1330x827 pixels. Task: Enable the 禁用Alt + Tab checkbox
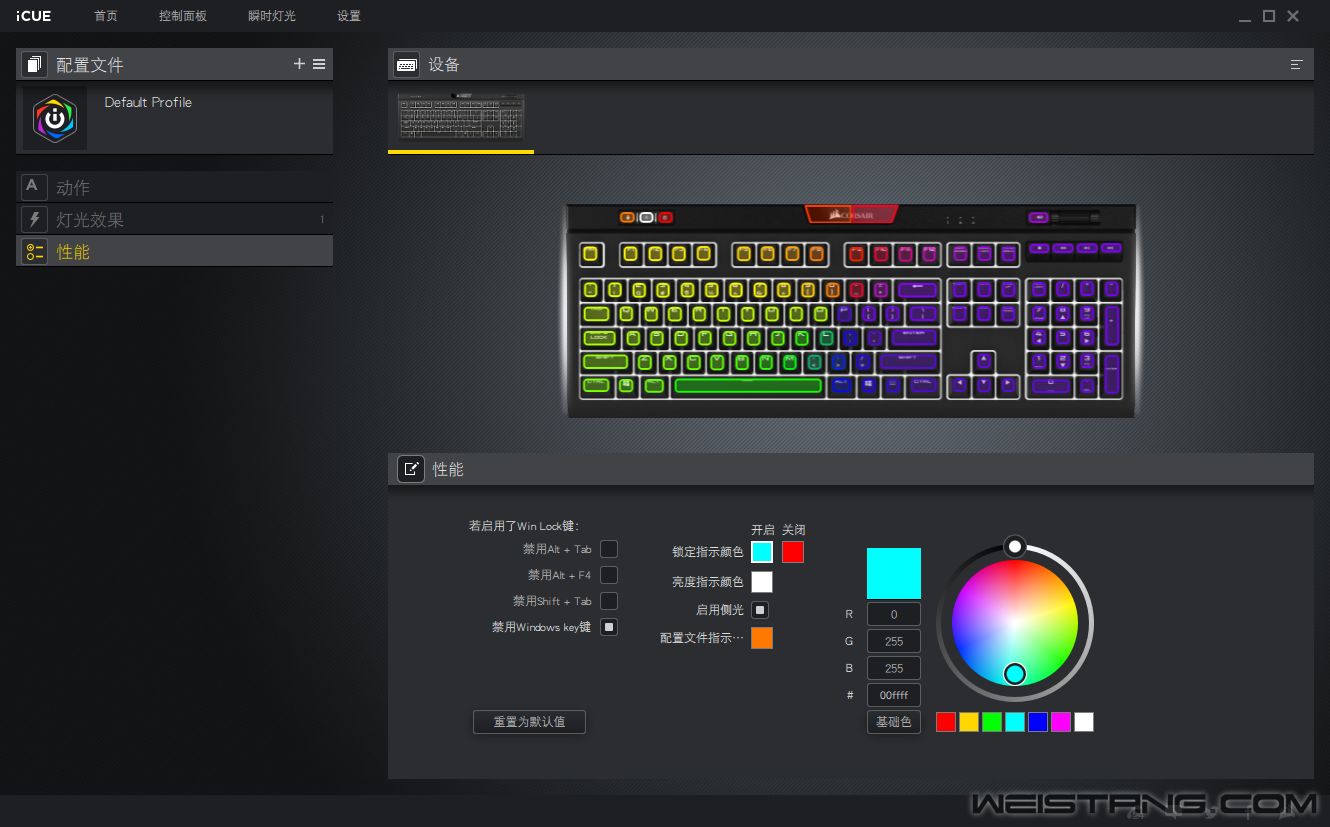point(609,549)
